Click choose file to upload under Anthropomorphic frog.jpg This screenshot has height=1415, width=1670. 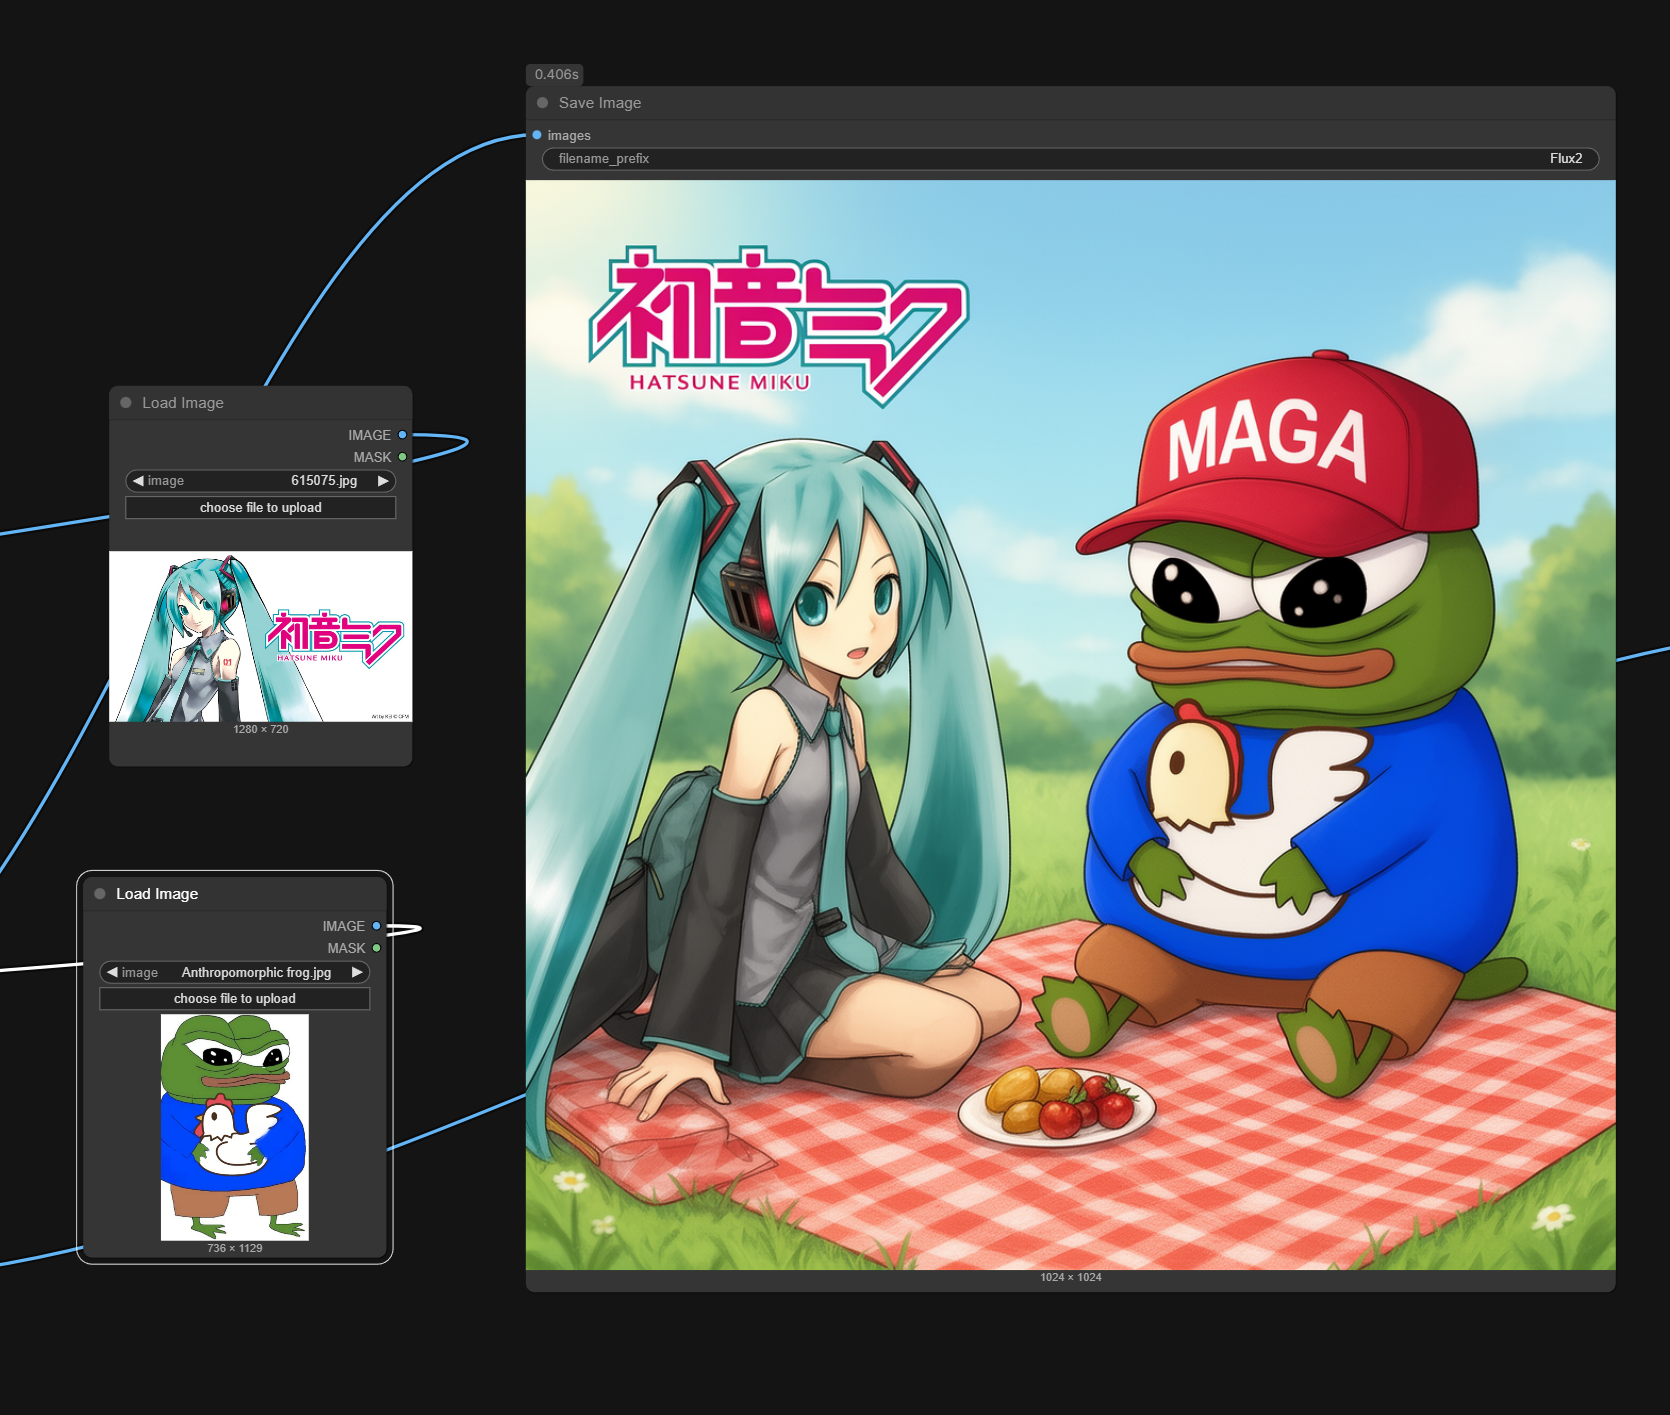pos(234,999)
